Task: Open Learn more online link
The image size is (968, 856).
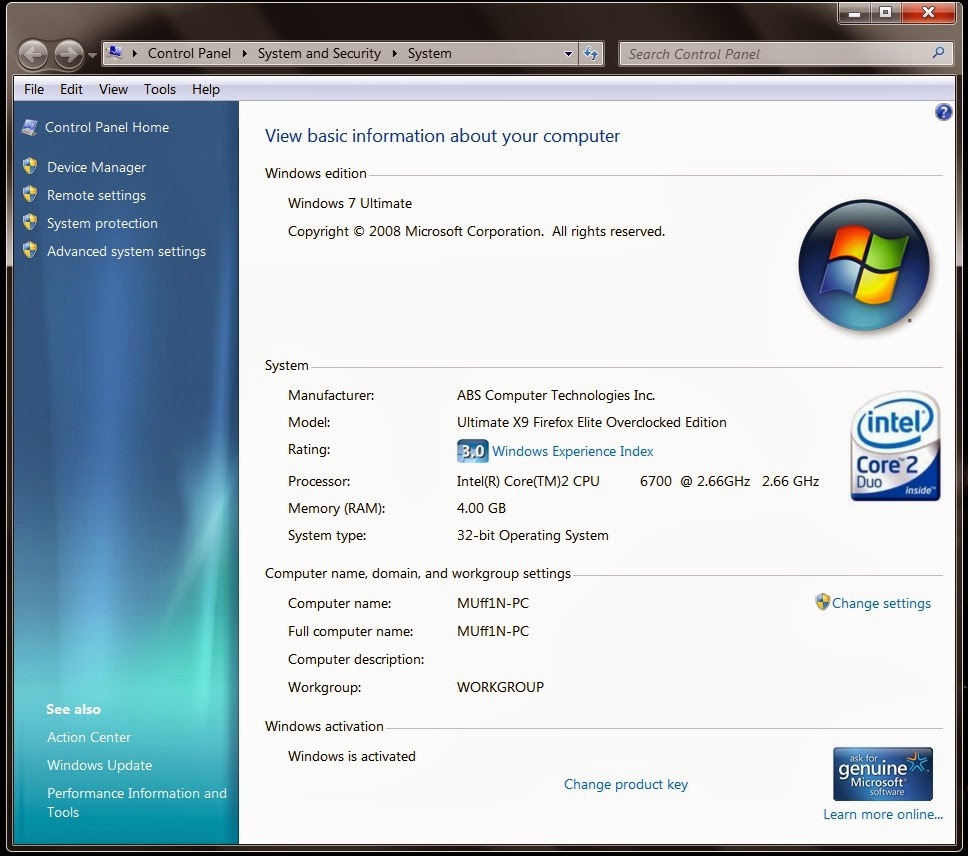Action: click(x=883, y=815)
